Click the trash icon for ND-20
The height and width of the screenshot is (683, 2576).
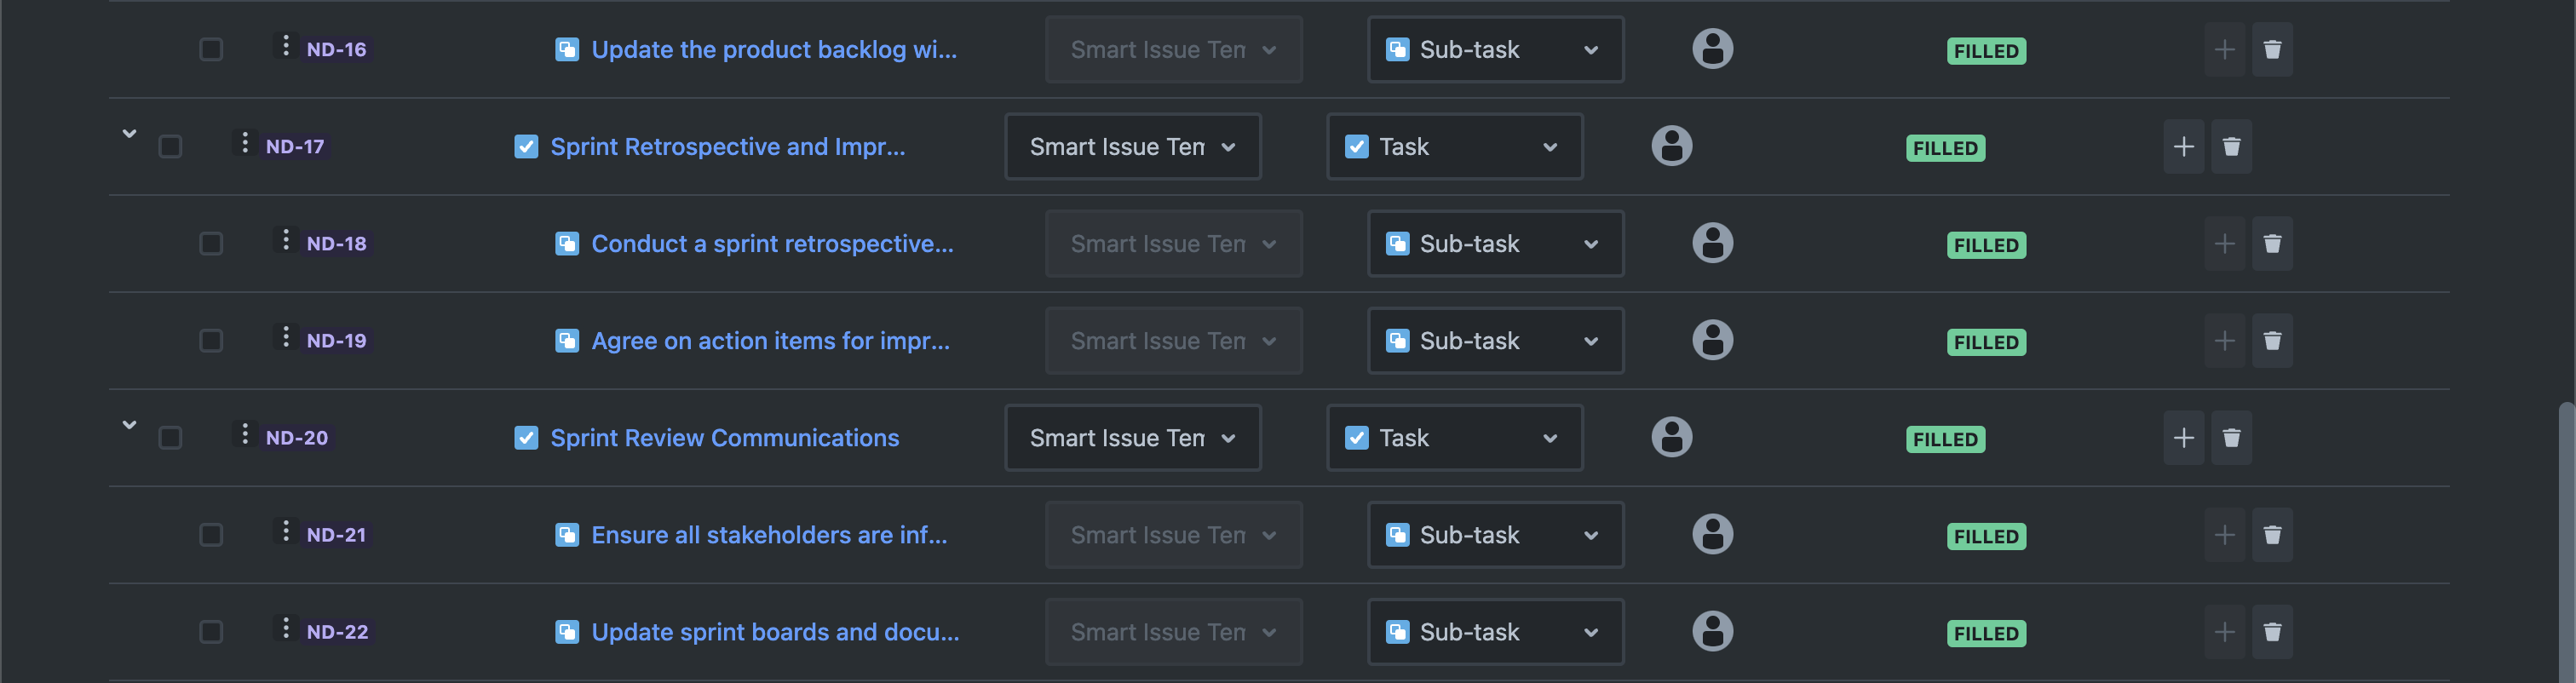coord(2231,438)
